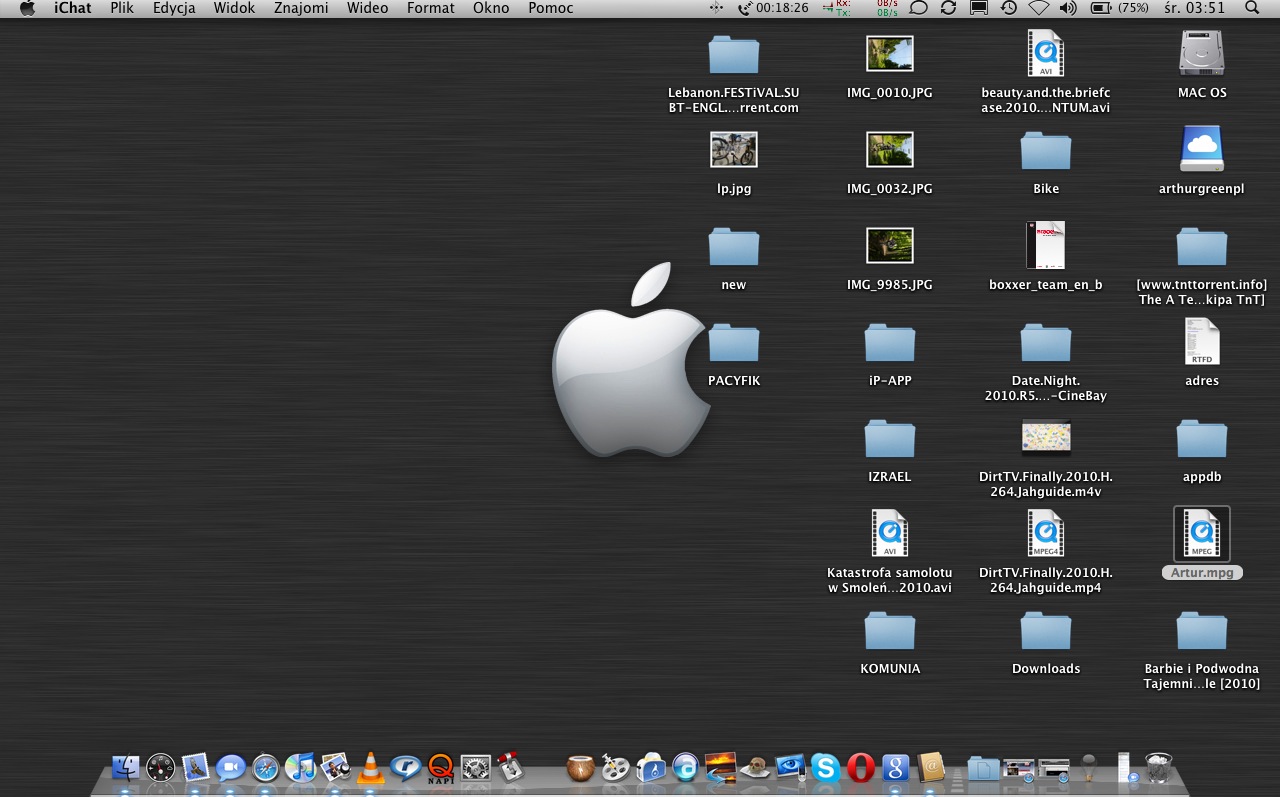The height and width of the screenshot is (797, 1280).
Task: Open iPhoto from the dock
Action: pos(335,767)
